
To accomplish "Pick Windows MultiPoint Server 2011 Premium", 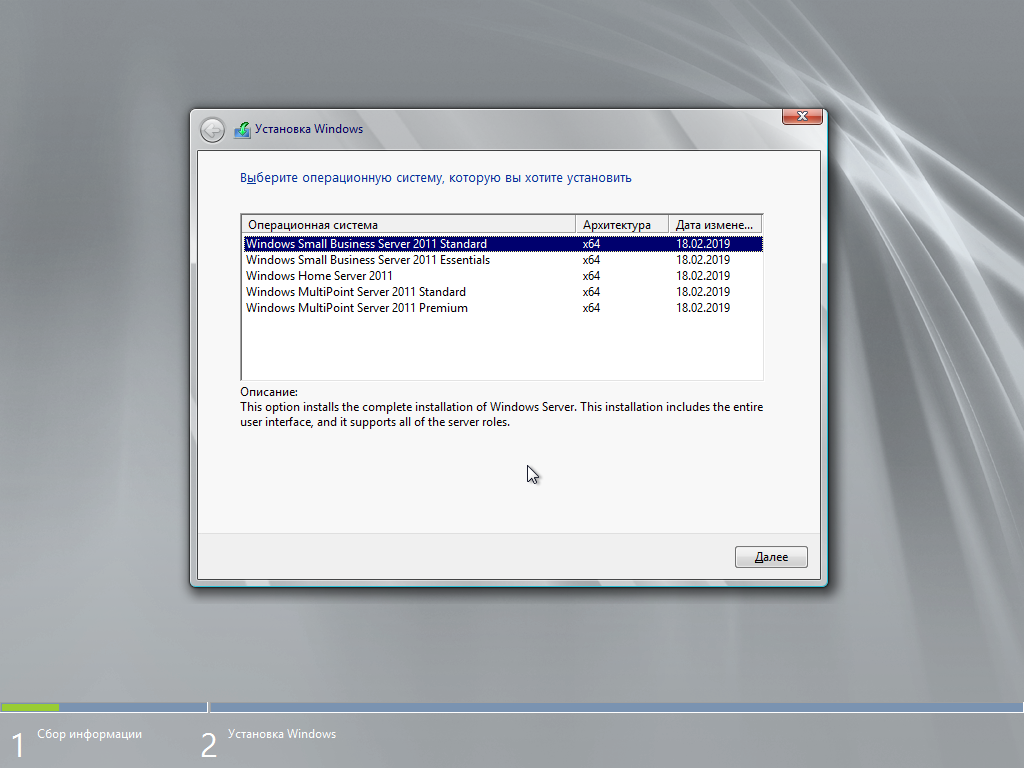I will 356,308.
